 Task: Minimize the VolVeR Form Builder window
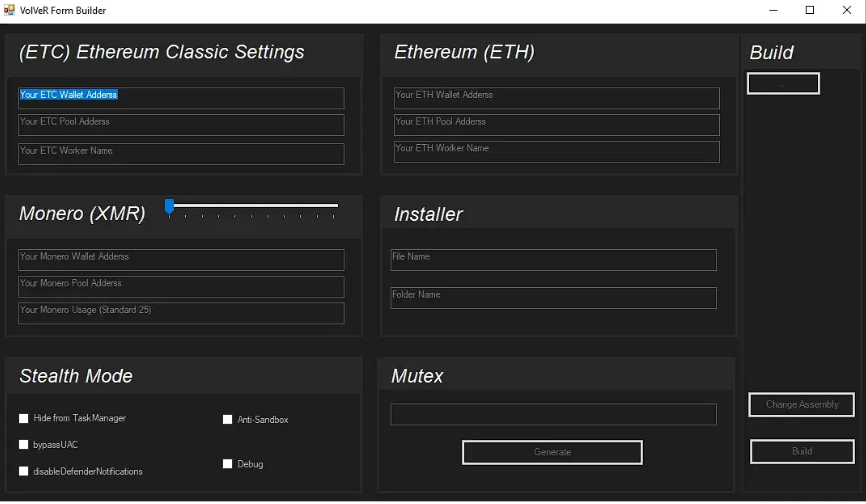click(x=773, y=10)
